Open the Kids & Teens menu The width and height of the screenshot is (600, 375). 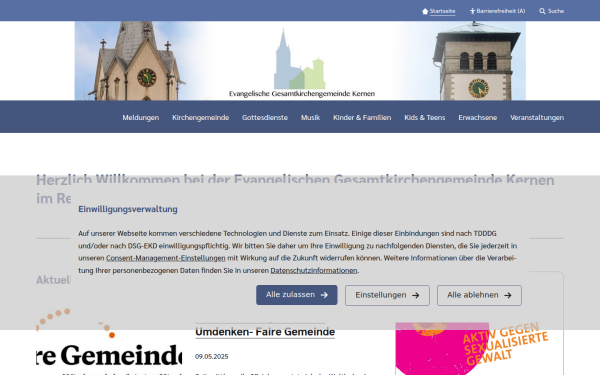tap(425, 117)
